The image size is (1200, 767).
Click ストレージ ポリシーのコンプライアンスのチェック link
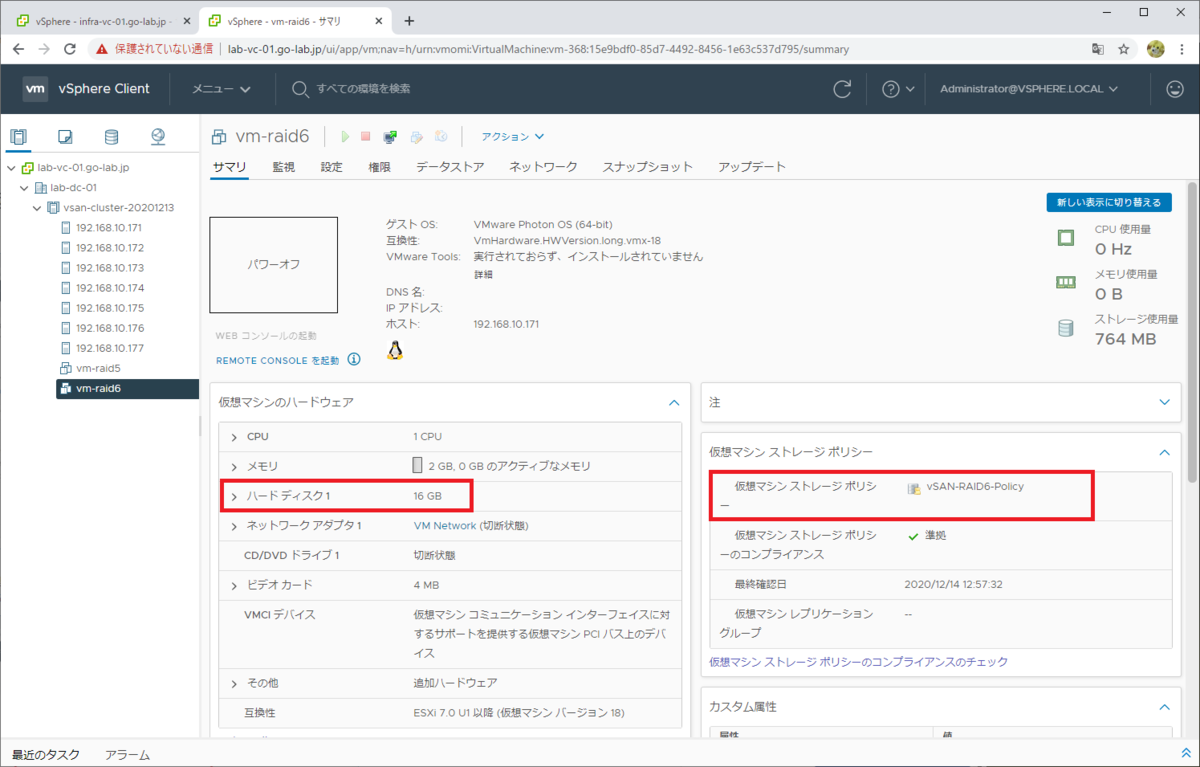[x=858, y=662]
